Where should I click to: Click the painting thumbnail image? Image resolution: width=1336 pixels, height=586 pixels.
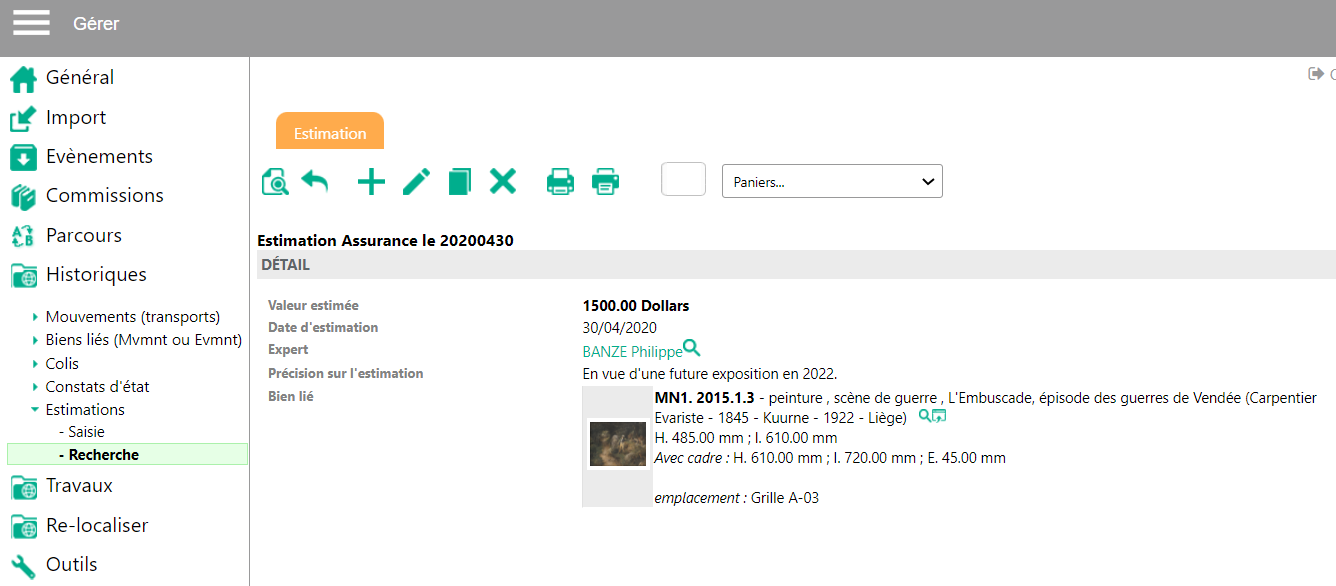pyautogui.click(x=617, y=444)
